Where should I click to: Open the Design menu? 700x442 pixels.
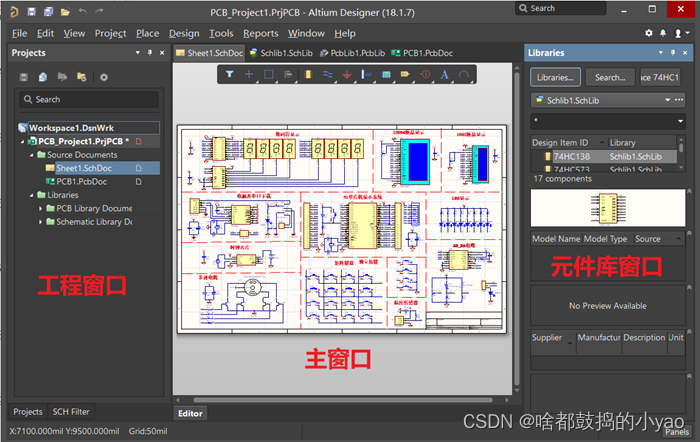pyautogui.click(x=184, y=33)
